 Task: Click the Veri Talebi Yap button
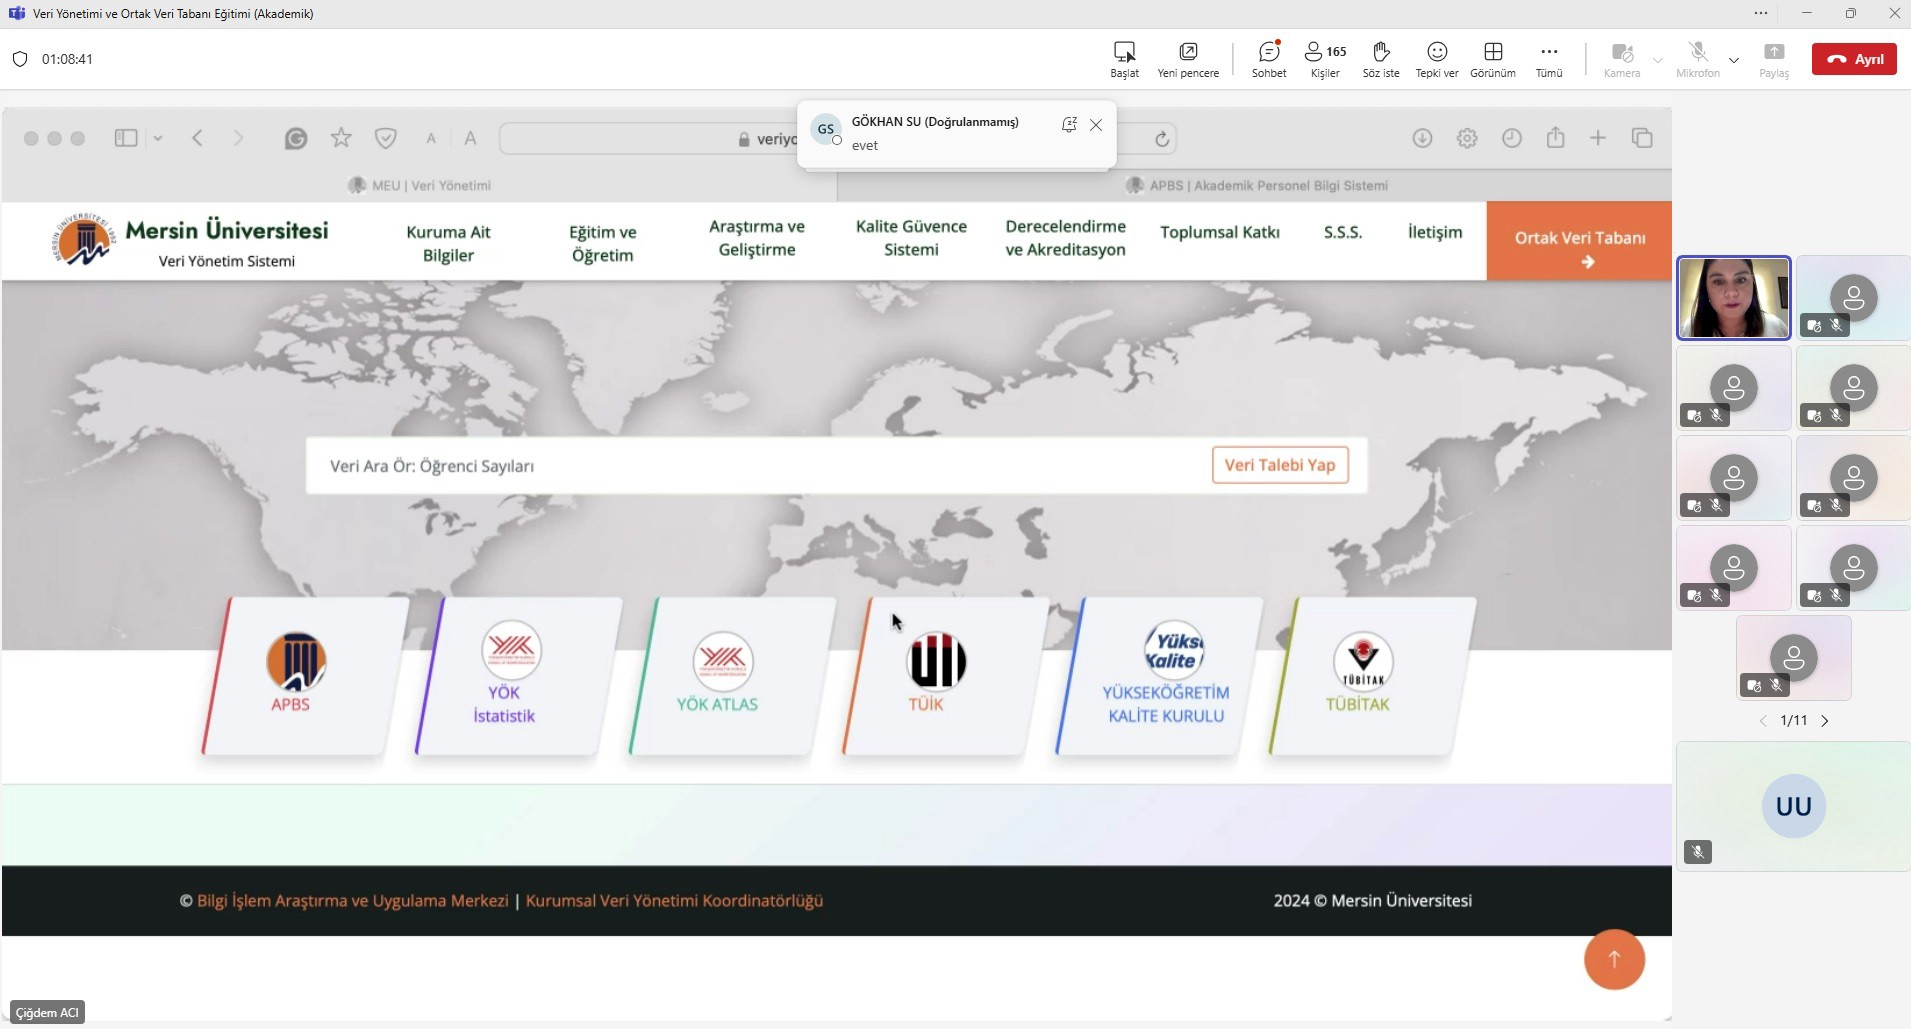click(x=1280, y=465)
